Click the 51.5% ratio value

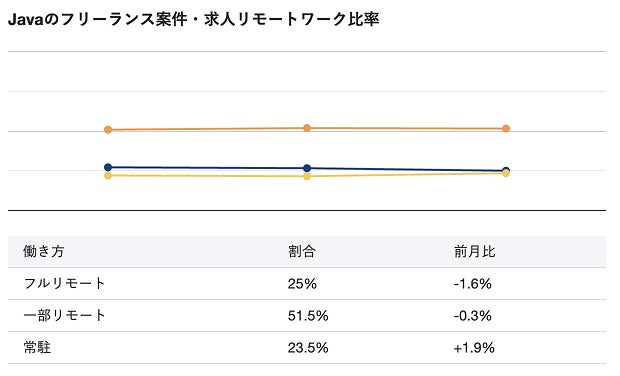point(308,316)
